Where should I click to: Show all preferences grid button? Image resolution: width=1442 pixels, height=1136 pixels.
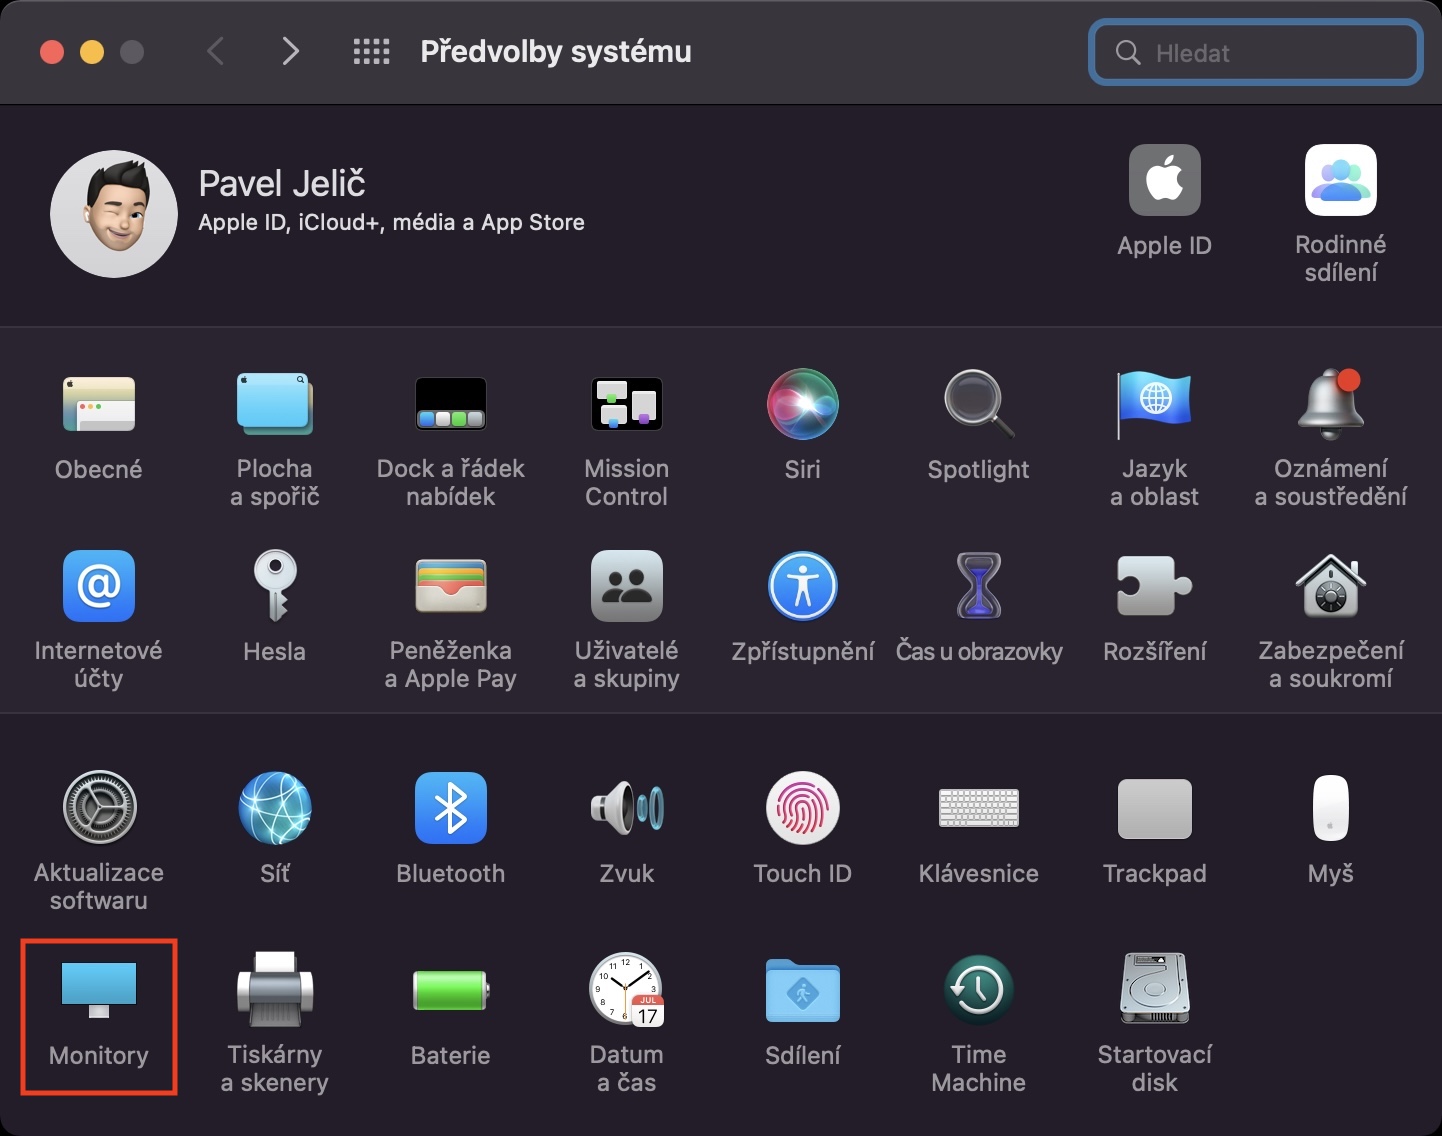click(x=372, y=52)
